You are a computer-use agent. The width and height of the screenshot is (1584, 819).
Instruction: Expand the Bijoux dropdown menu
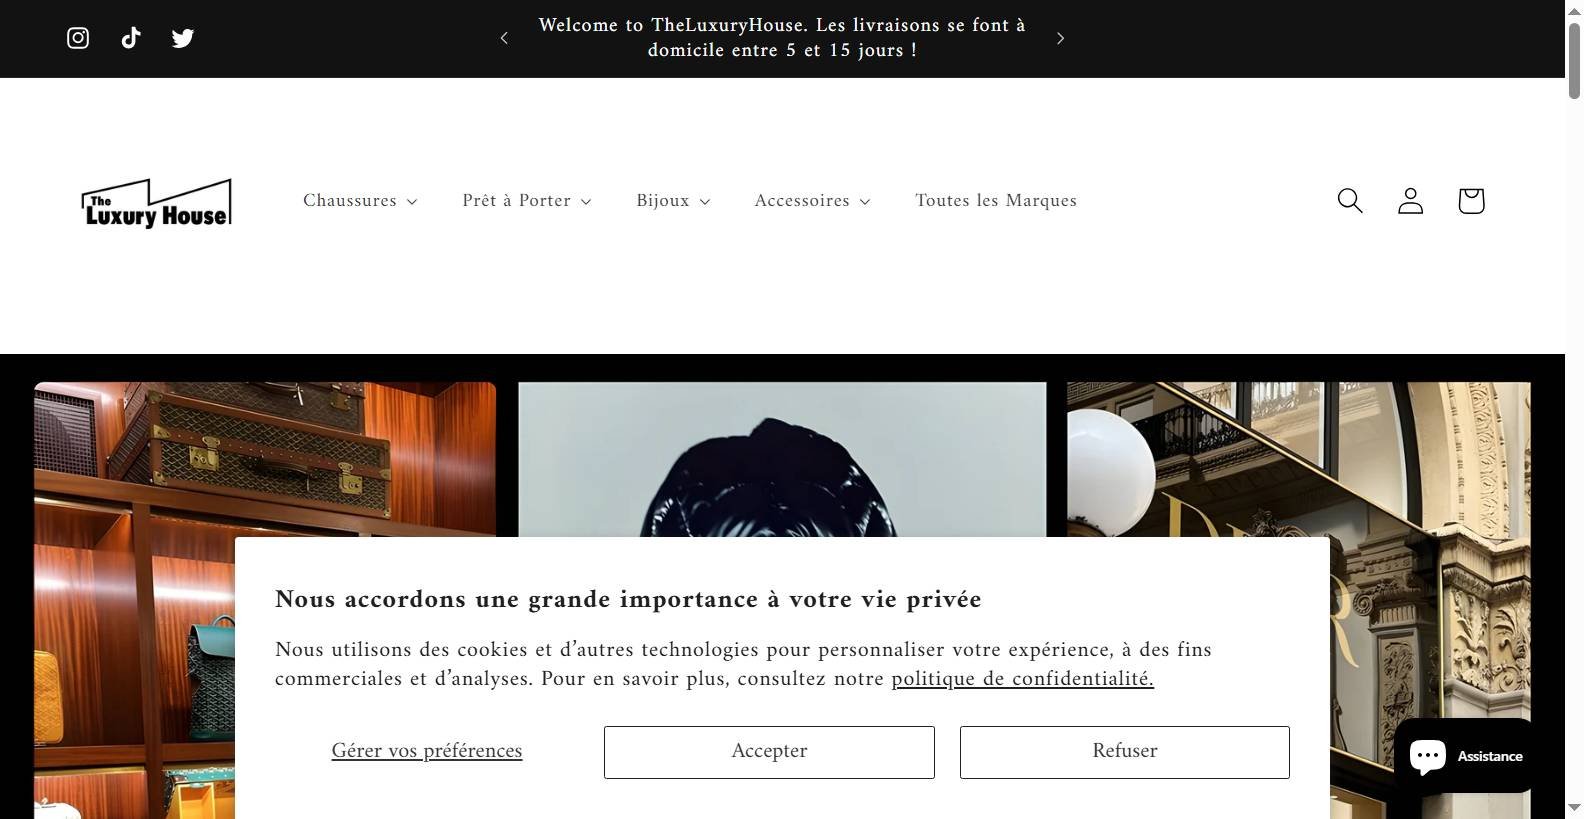(x=673, y=201)
